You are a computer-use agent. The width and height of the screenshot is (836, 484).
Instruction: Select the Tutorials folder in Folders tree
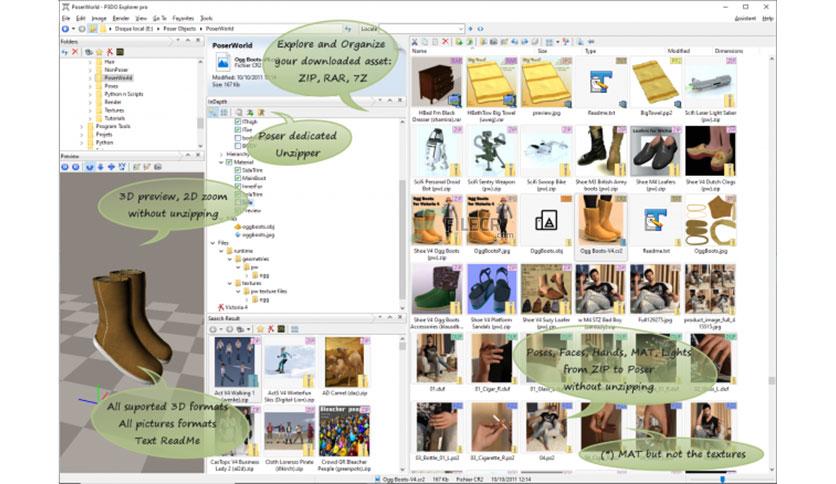point(115,118)
